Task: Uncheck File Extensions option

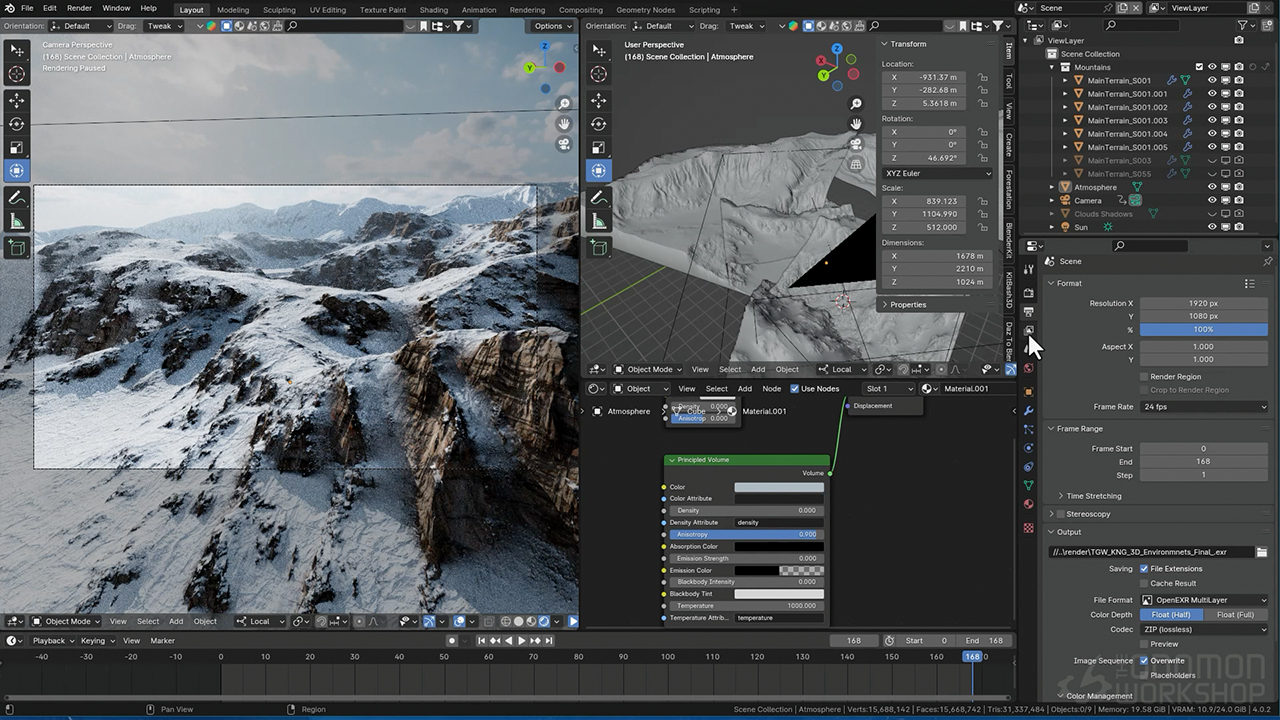Action: tap(1144, 569)
